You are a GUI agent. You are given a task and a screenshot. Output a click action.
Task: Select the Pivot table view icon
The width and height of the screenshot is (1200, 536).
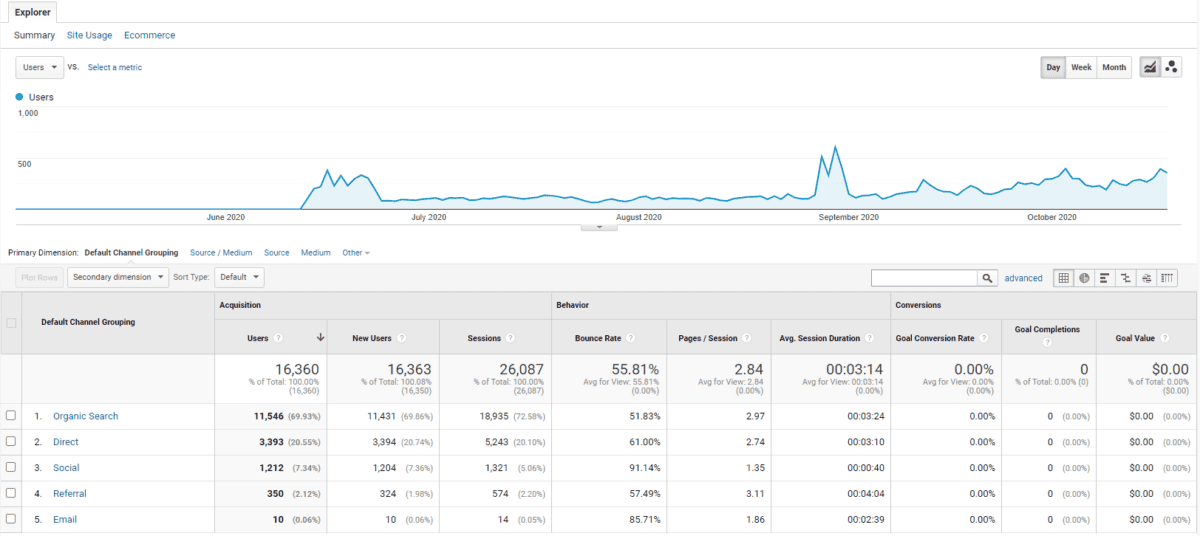[1167, 278]
